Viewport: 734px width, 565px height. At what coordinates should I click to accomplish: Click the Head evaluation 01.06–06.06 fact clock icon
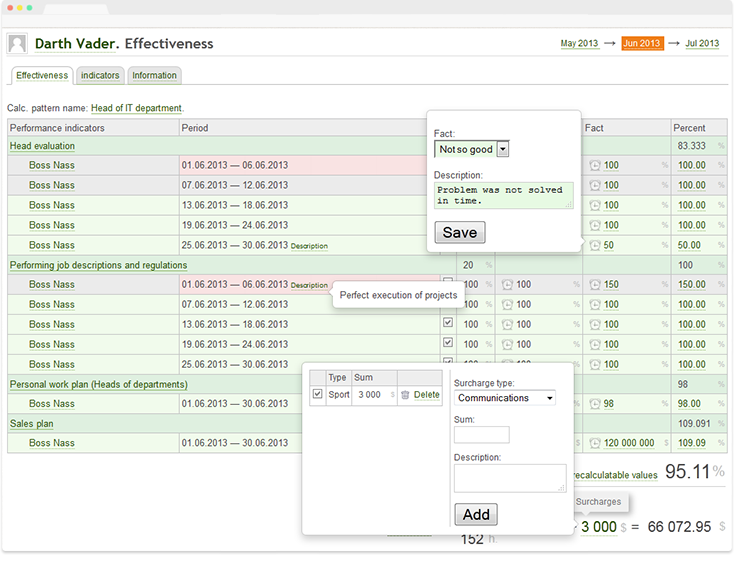click(596, 166)
